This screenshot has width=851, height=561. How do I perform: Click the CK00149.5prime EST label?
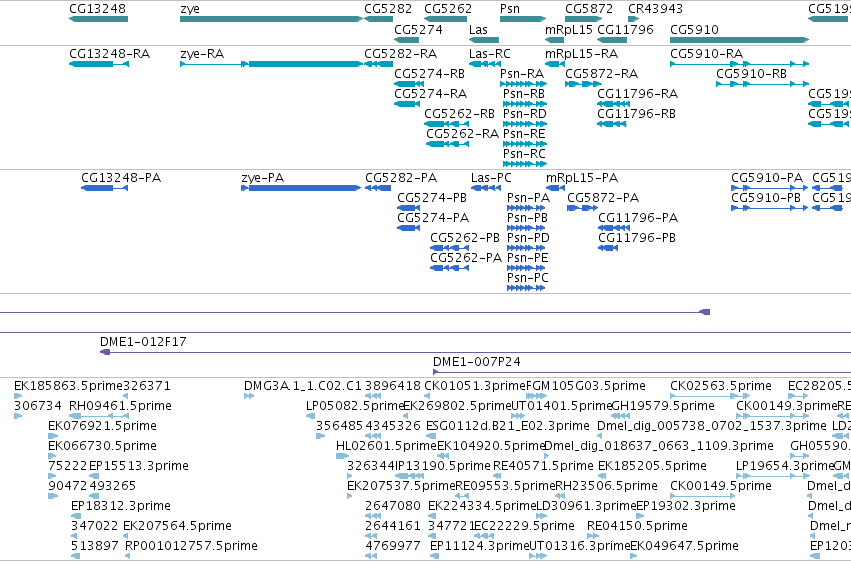721,486
